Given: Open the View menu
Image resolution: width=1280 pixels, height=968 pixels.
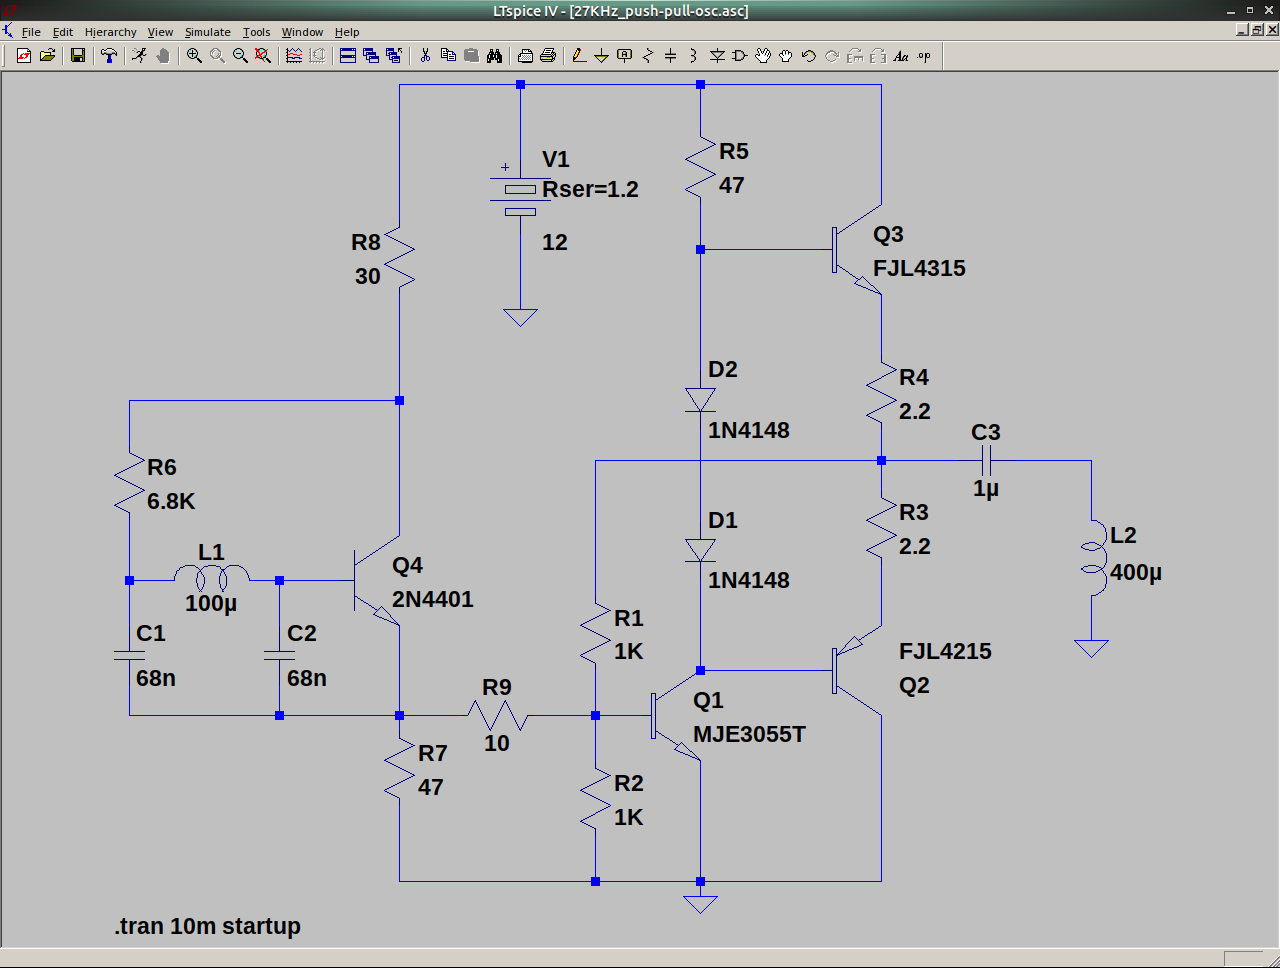Looking at the screenshot, I should click(x=160, y=32).
